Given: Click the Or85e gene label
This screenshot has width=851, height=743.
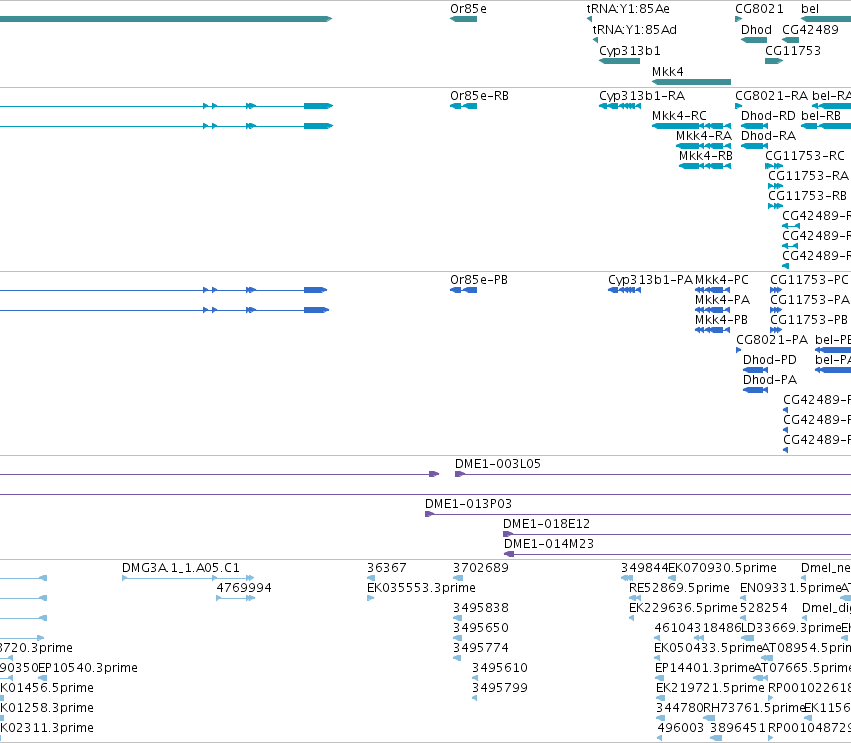Looking at the screenshot, I should (x=468, y=9).
